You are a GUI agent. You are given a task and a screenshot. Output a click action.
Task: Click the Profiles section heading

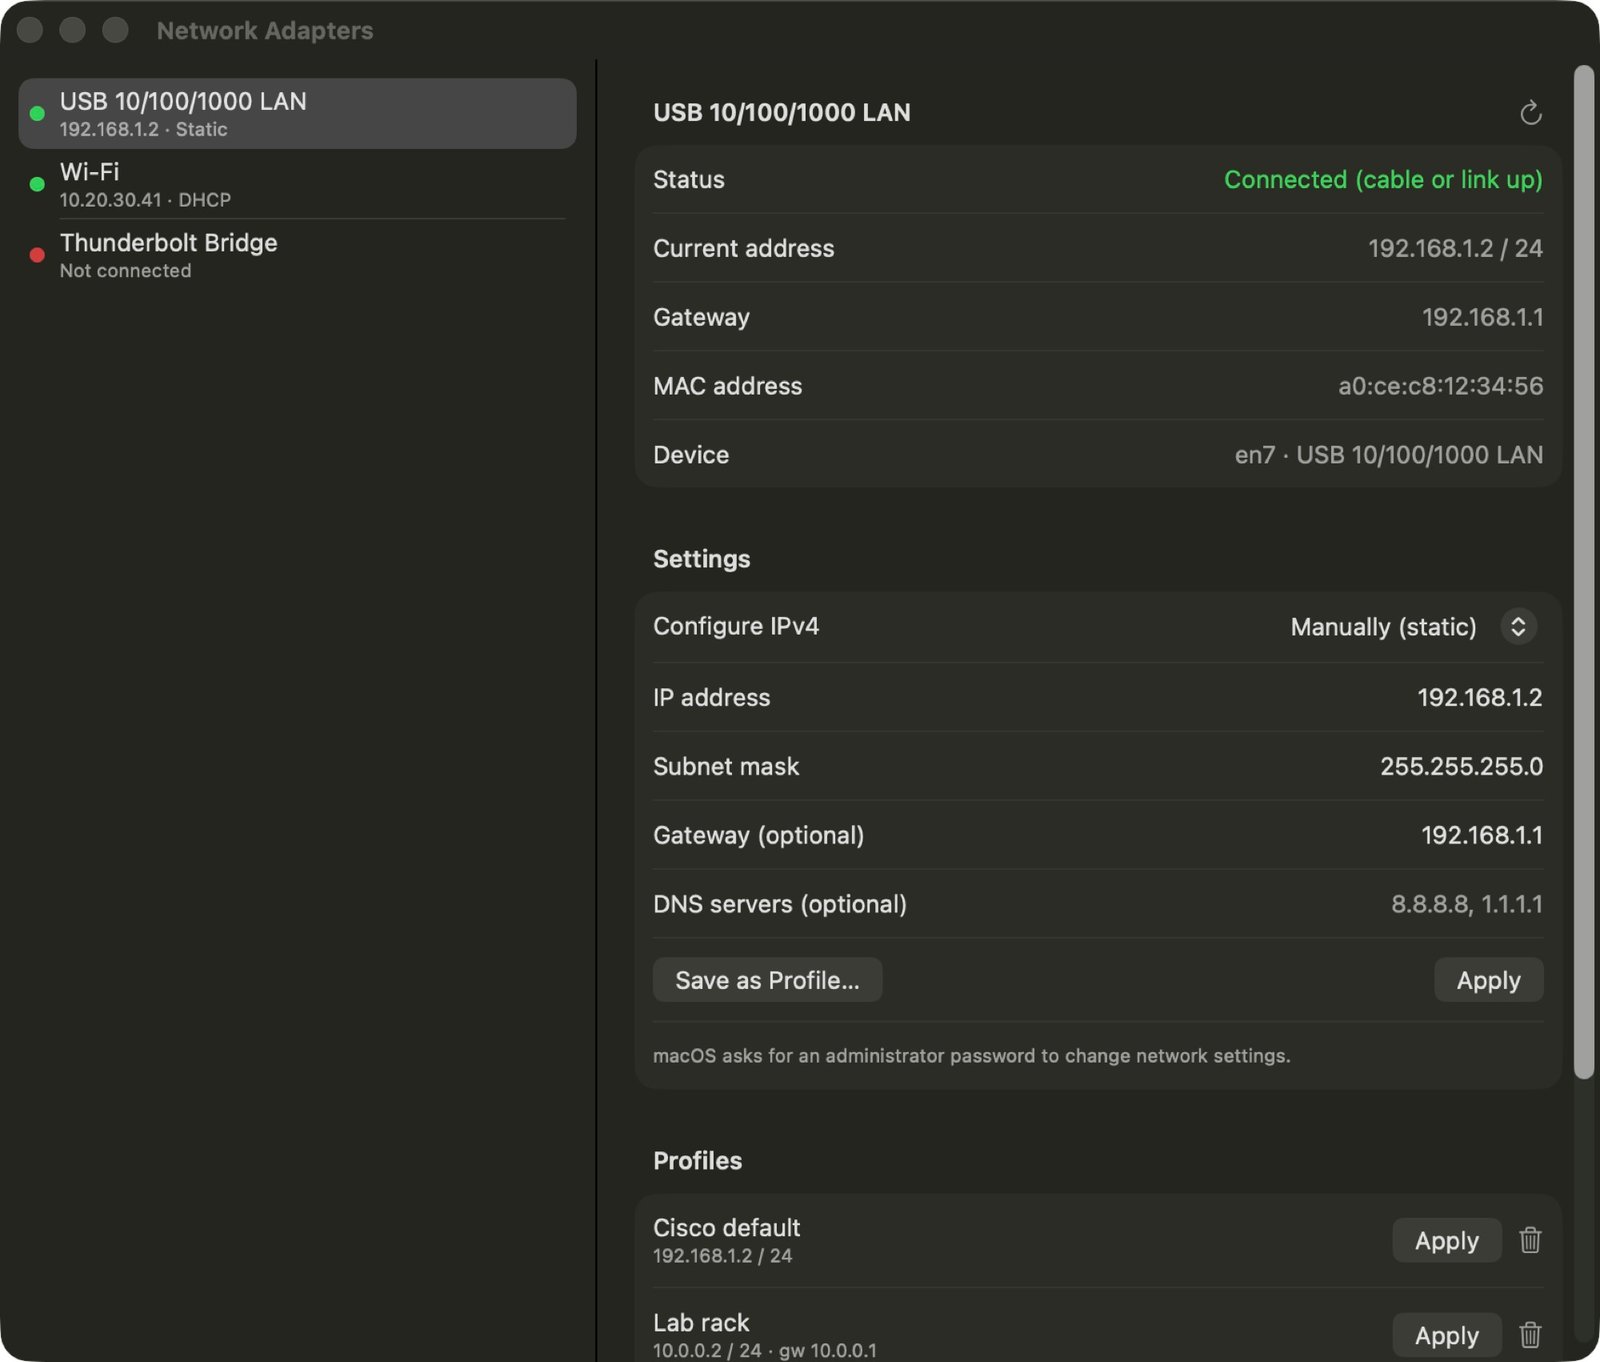click(x=697, y=1161)
